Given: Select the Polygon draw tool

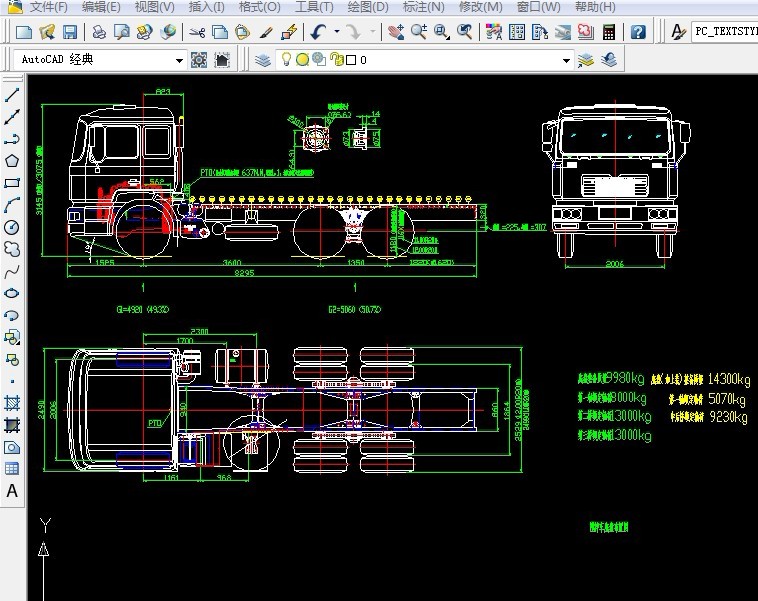Looking at the screenshot, I should click(12, 161).
